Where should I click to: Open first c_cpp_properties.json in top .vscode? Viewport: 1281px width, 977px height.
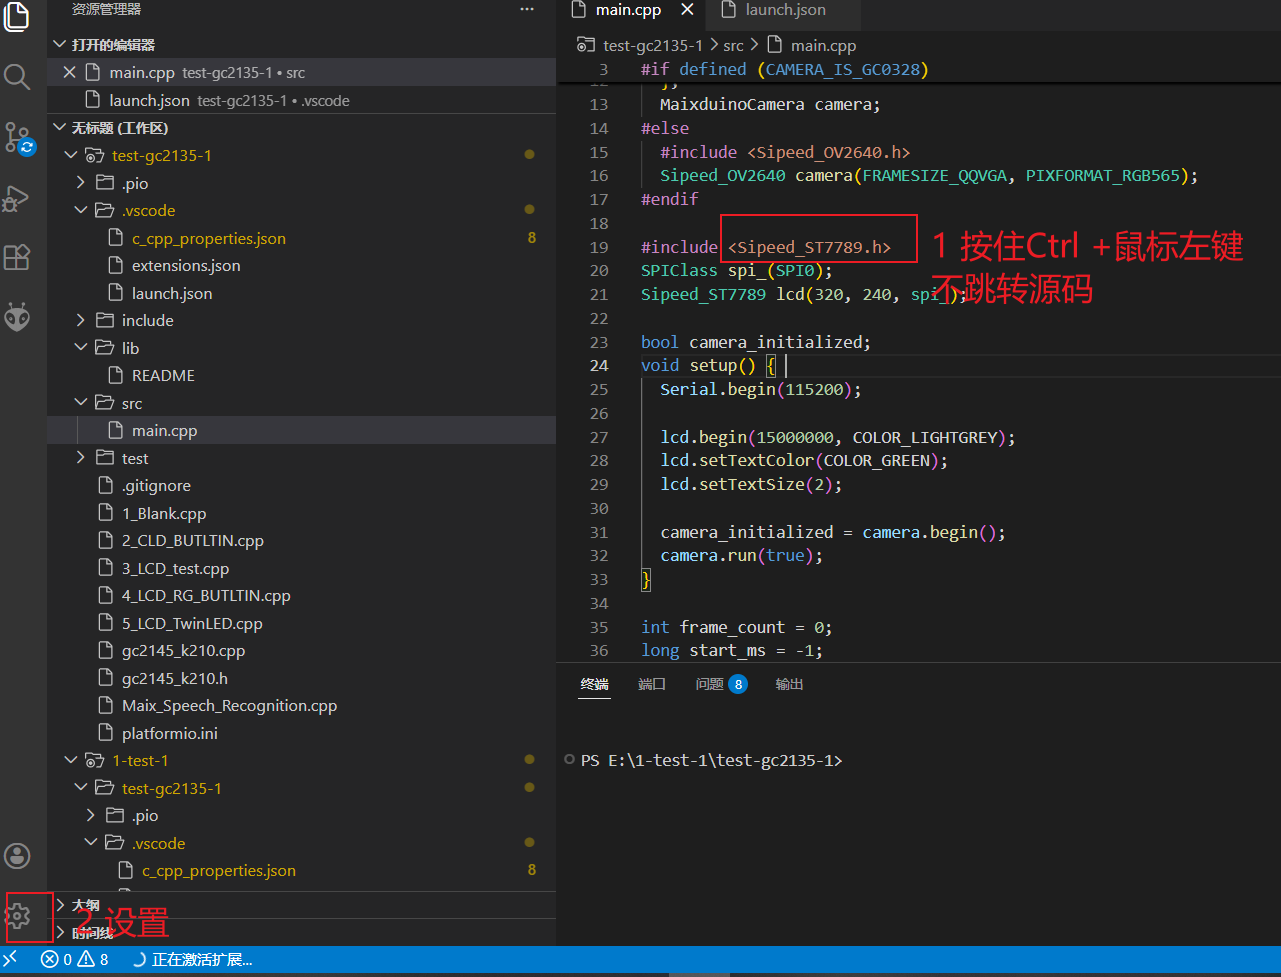pyautogui.click(x=301, y=238)
